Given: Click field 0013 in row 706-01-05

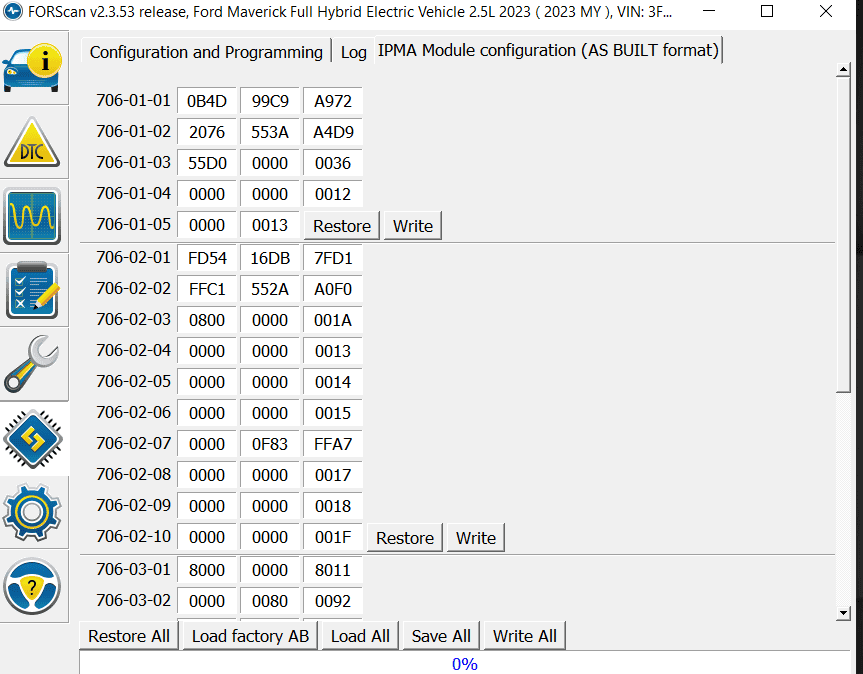Looking at the screenshot, I should pos(270,225).
